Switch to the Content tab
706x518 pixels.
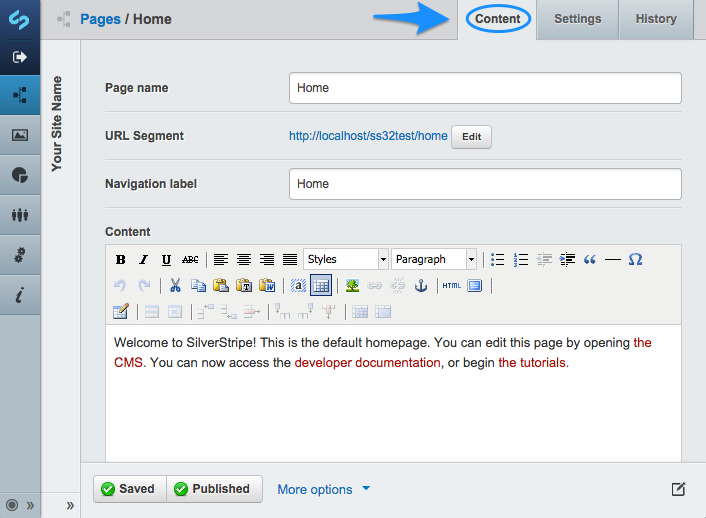click(x=498, y=19)
